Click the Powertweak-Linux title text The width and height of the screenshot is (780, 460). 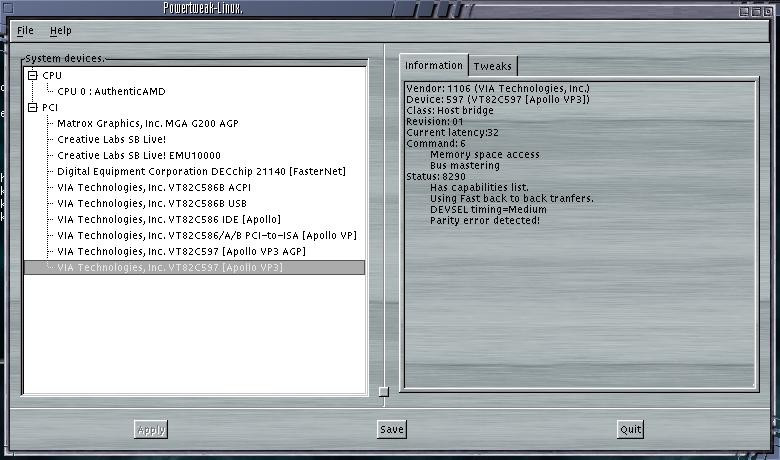tap(203, 8)
